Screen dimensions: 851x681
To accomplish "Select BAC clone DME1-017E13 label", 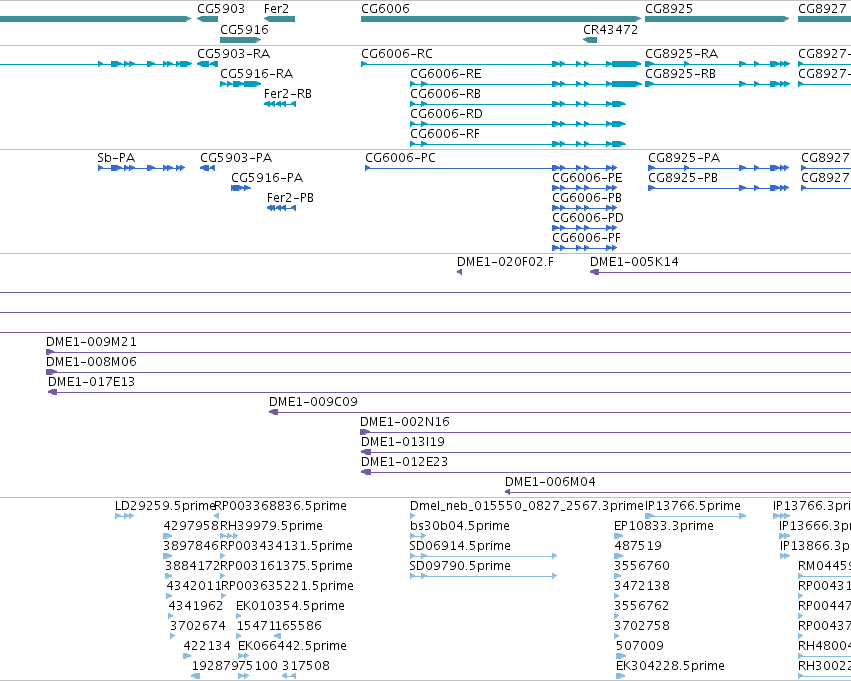I will [91, 382].
